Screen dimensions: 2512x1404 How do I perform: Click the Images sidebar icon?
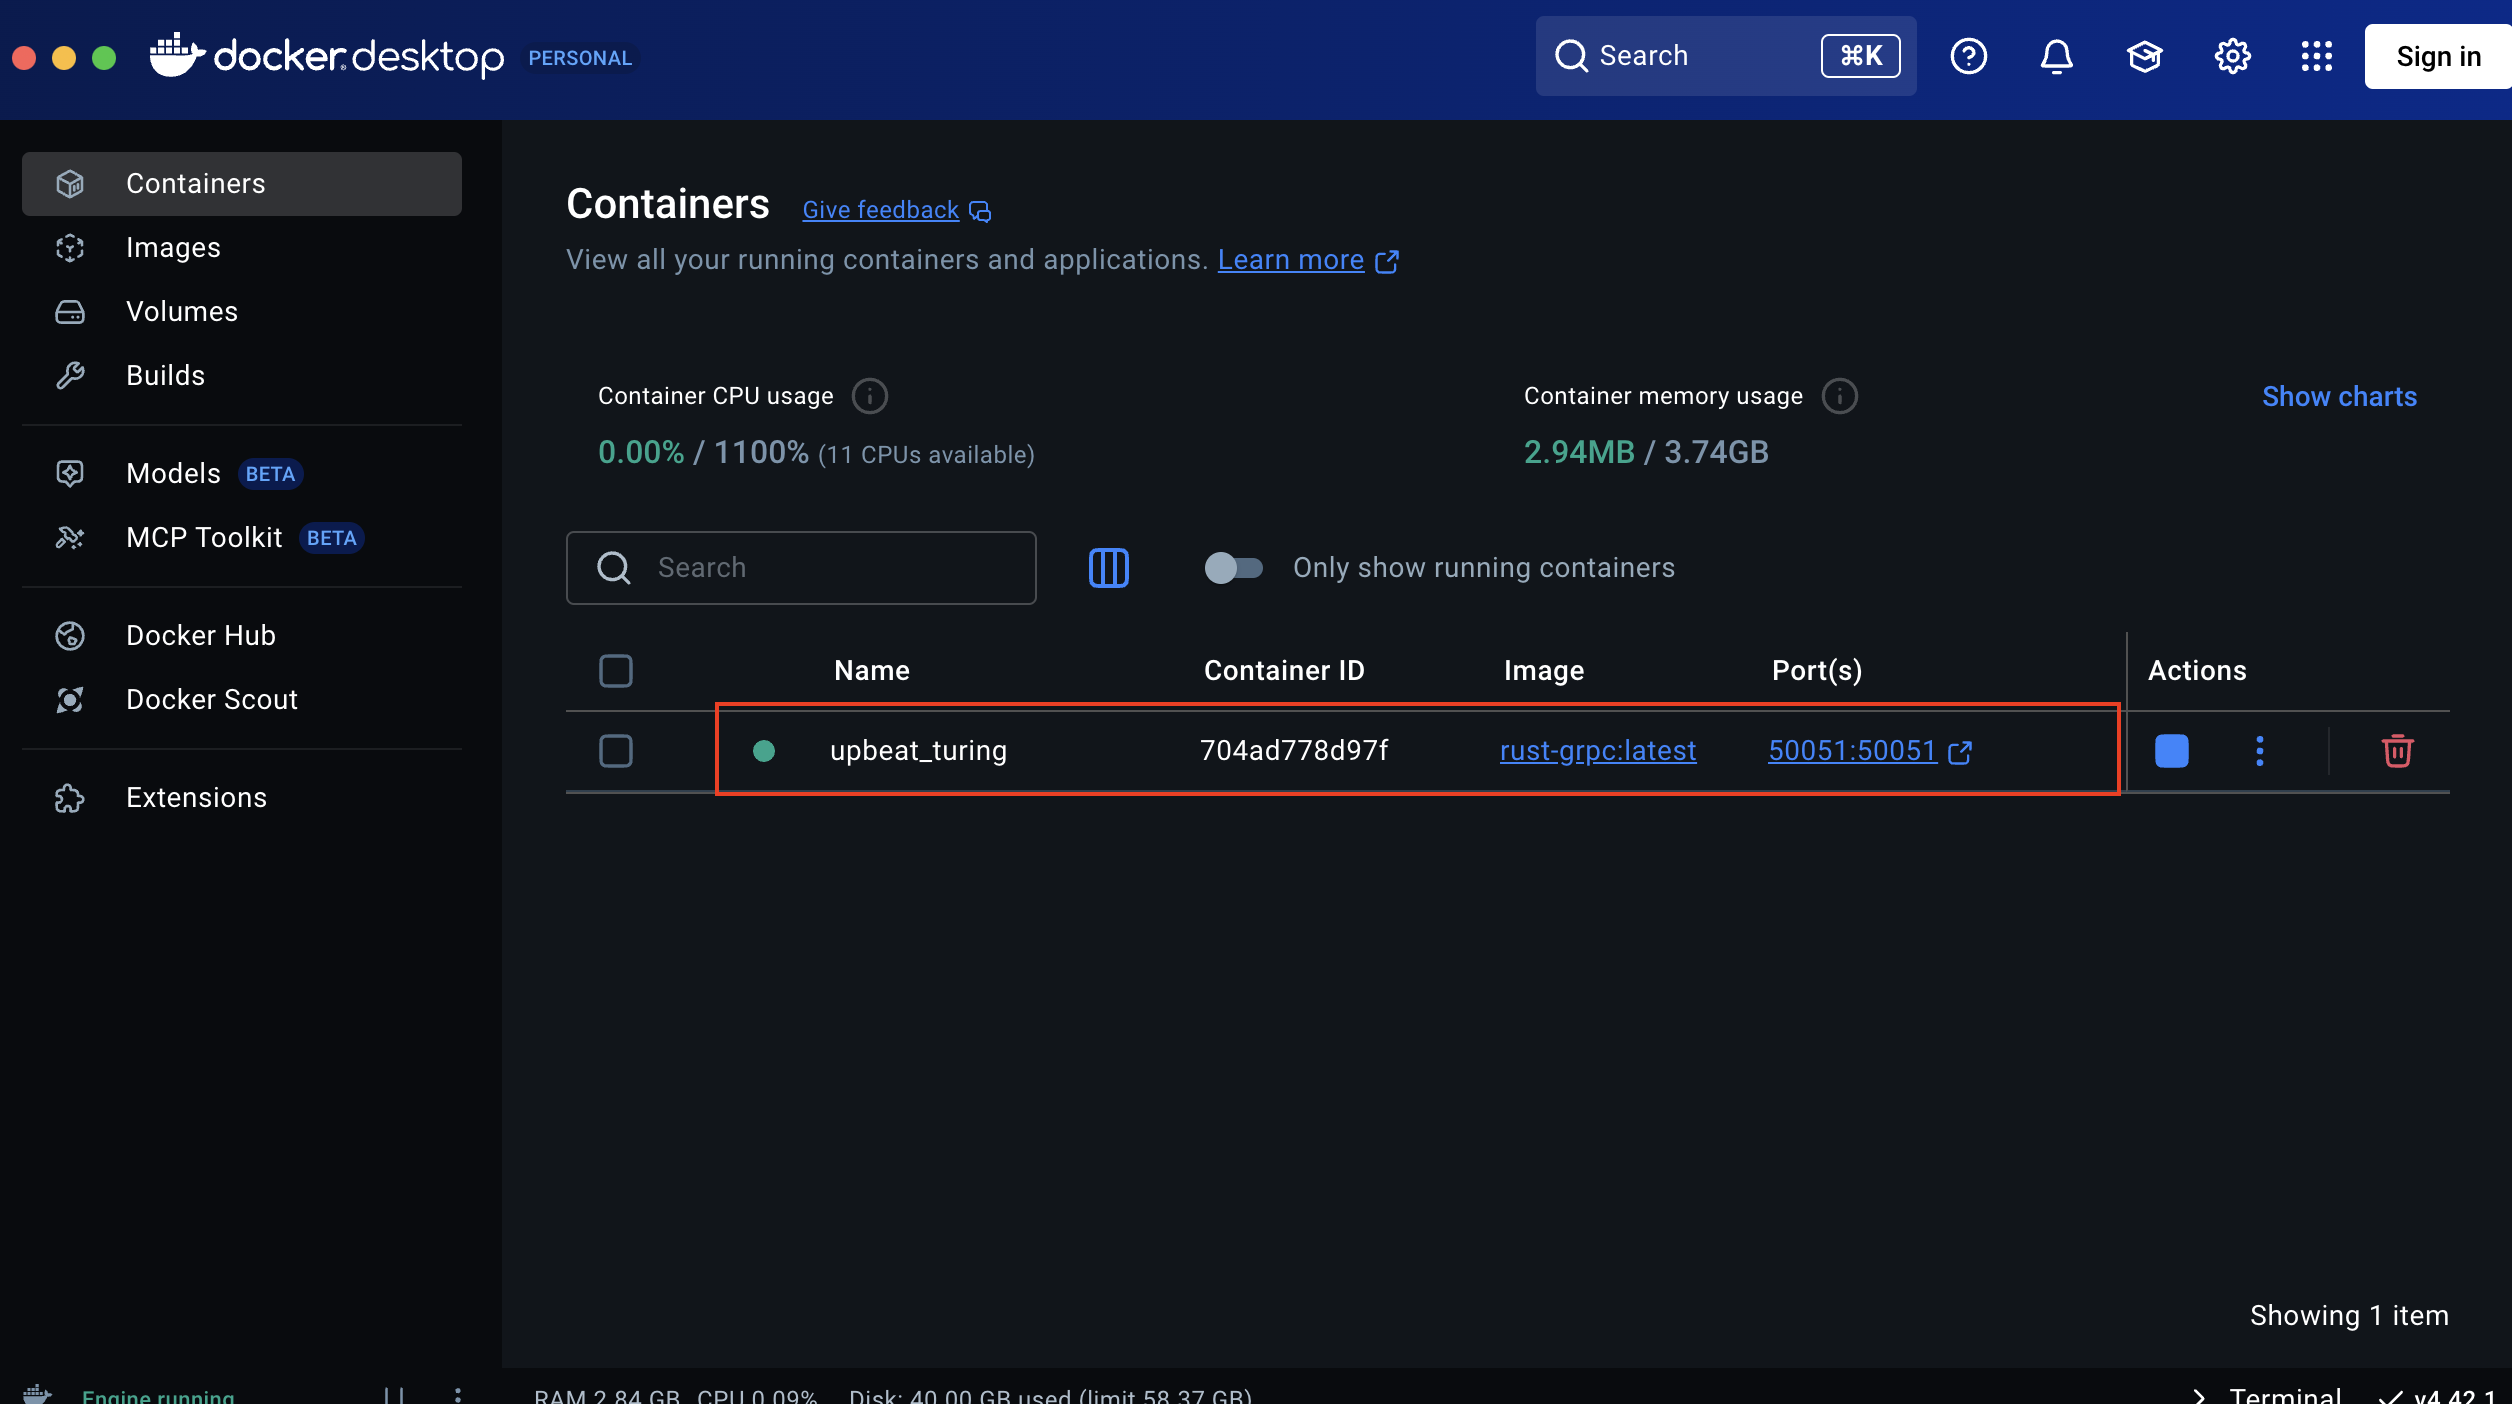point(70,248)
